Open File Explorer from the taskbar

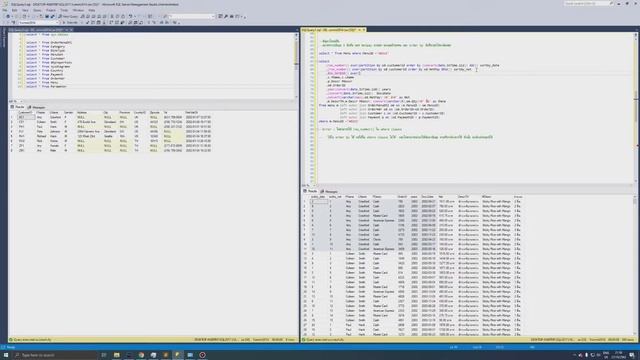point(117,355)
